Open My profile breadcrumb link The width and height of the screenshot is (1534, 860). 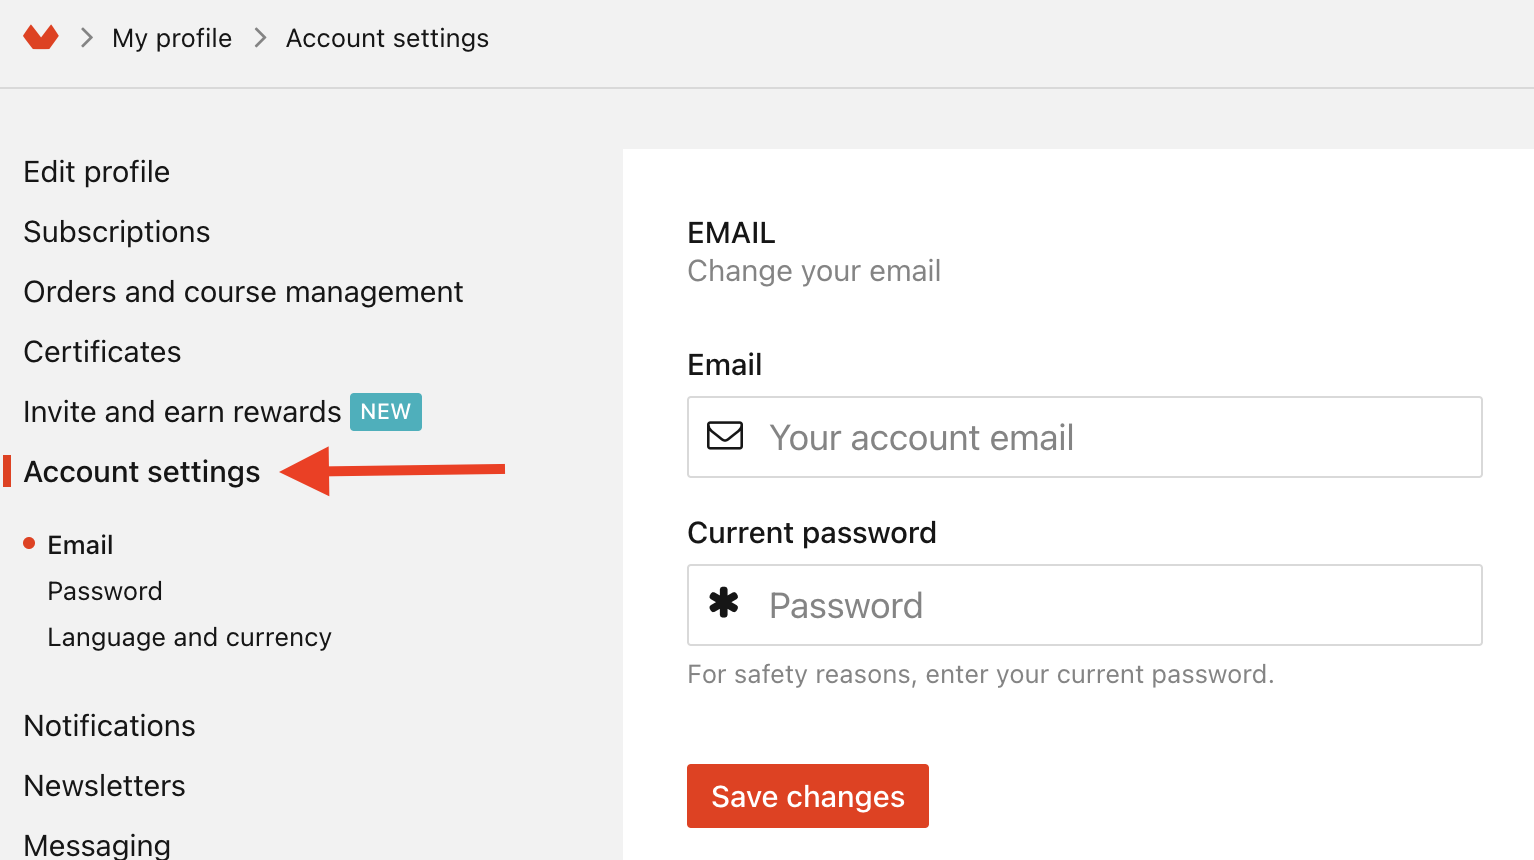(x=172, y=38)
